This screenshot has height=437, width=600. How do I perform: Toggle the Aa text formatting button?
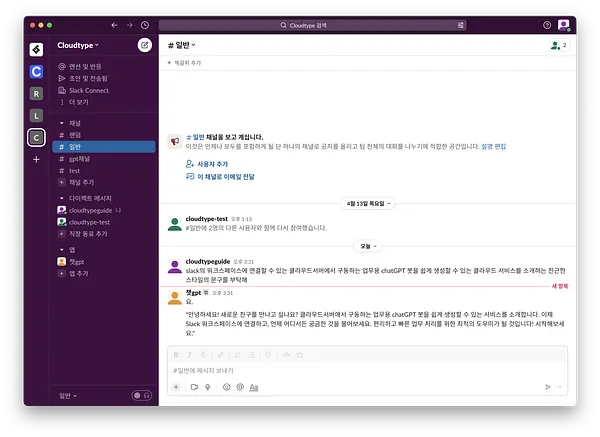(254, 387)
